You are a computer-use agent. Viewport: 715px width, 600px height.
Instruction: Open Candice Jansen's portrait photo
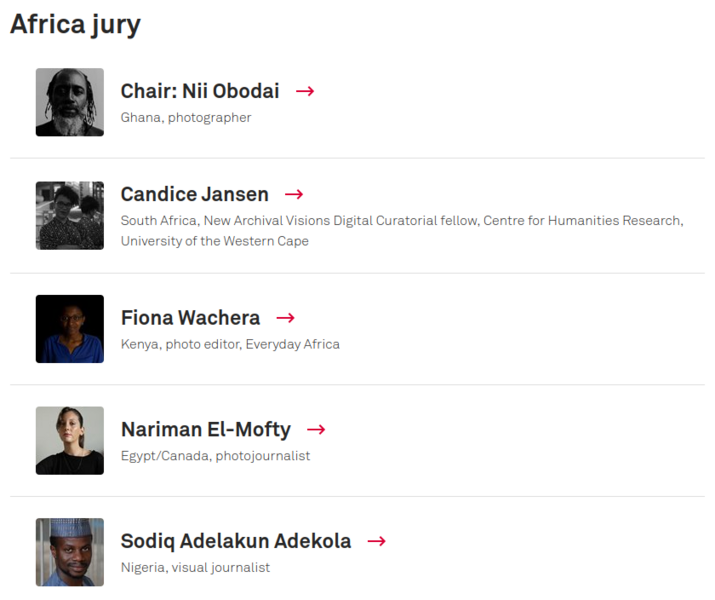pyautogui.click(x=70, y=216)
